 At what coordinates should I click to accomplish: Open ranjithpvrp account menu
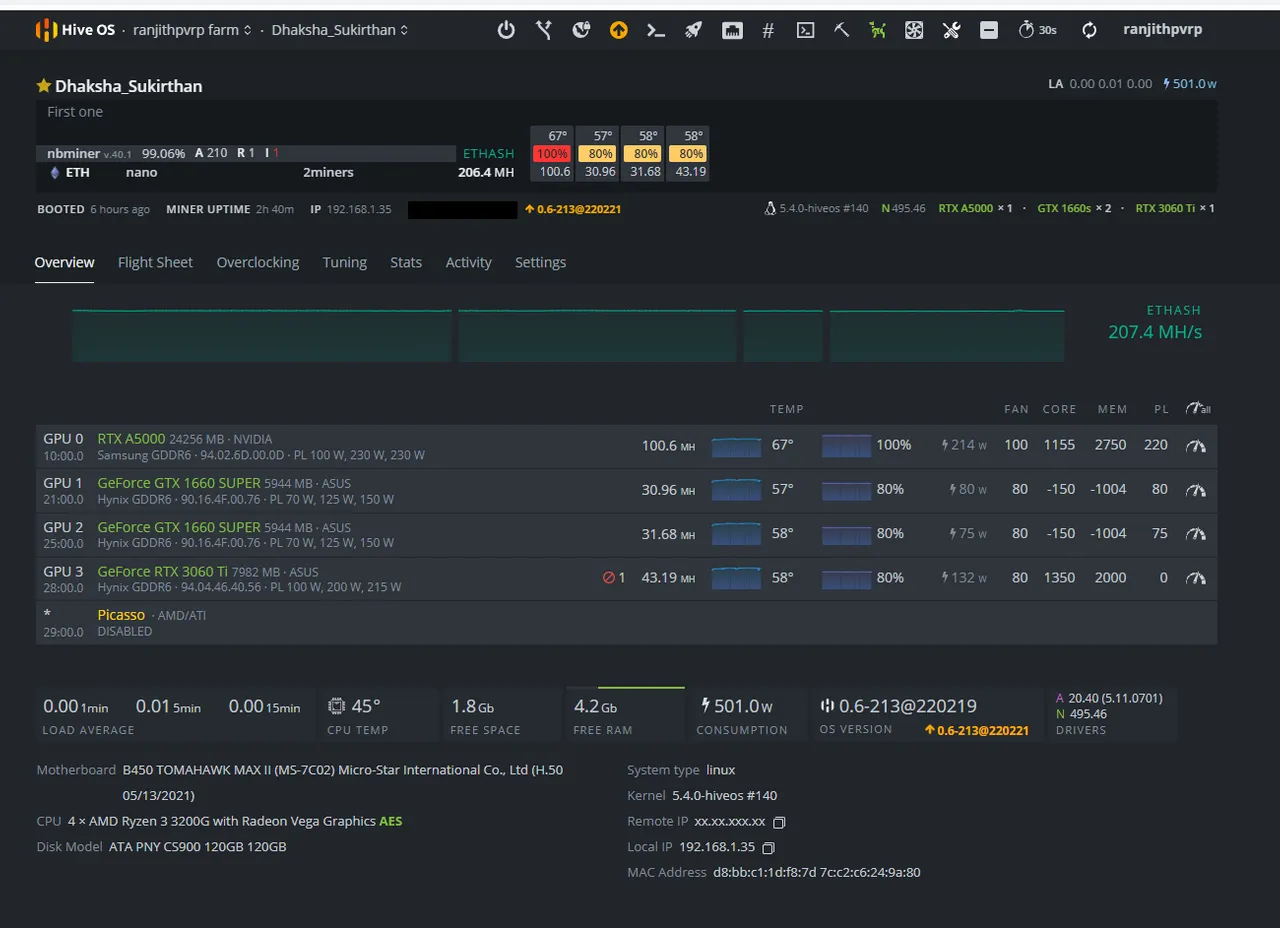[1163, 30]
